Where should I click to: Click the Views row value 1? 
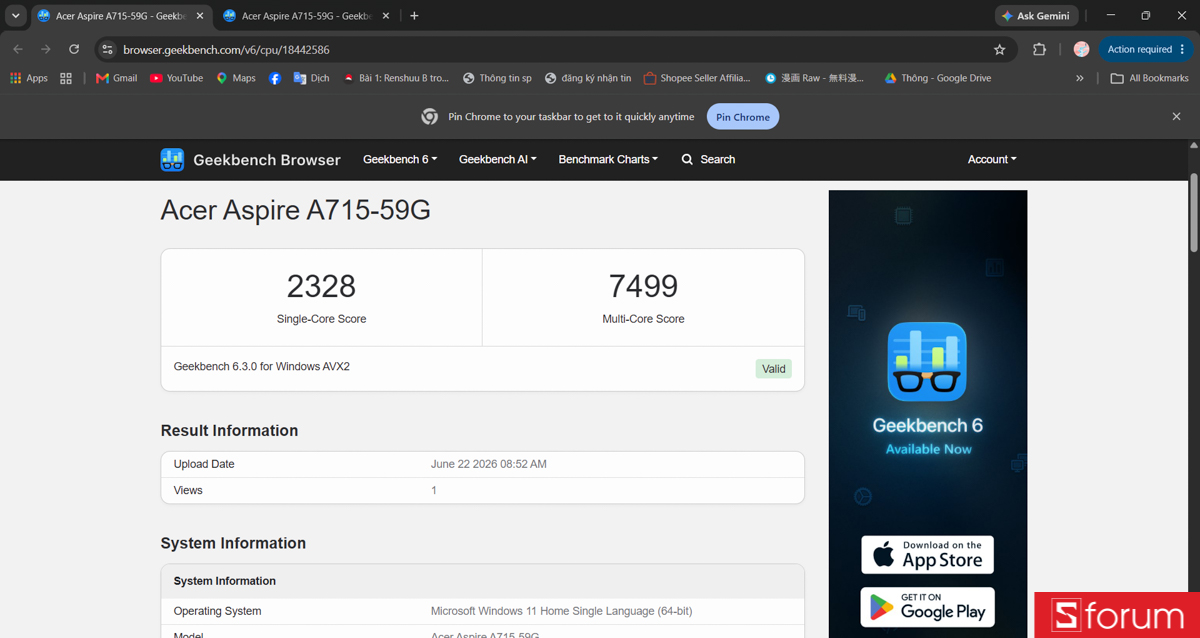[x=434, y=490]
